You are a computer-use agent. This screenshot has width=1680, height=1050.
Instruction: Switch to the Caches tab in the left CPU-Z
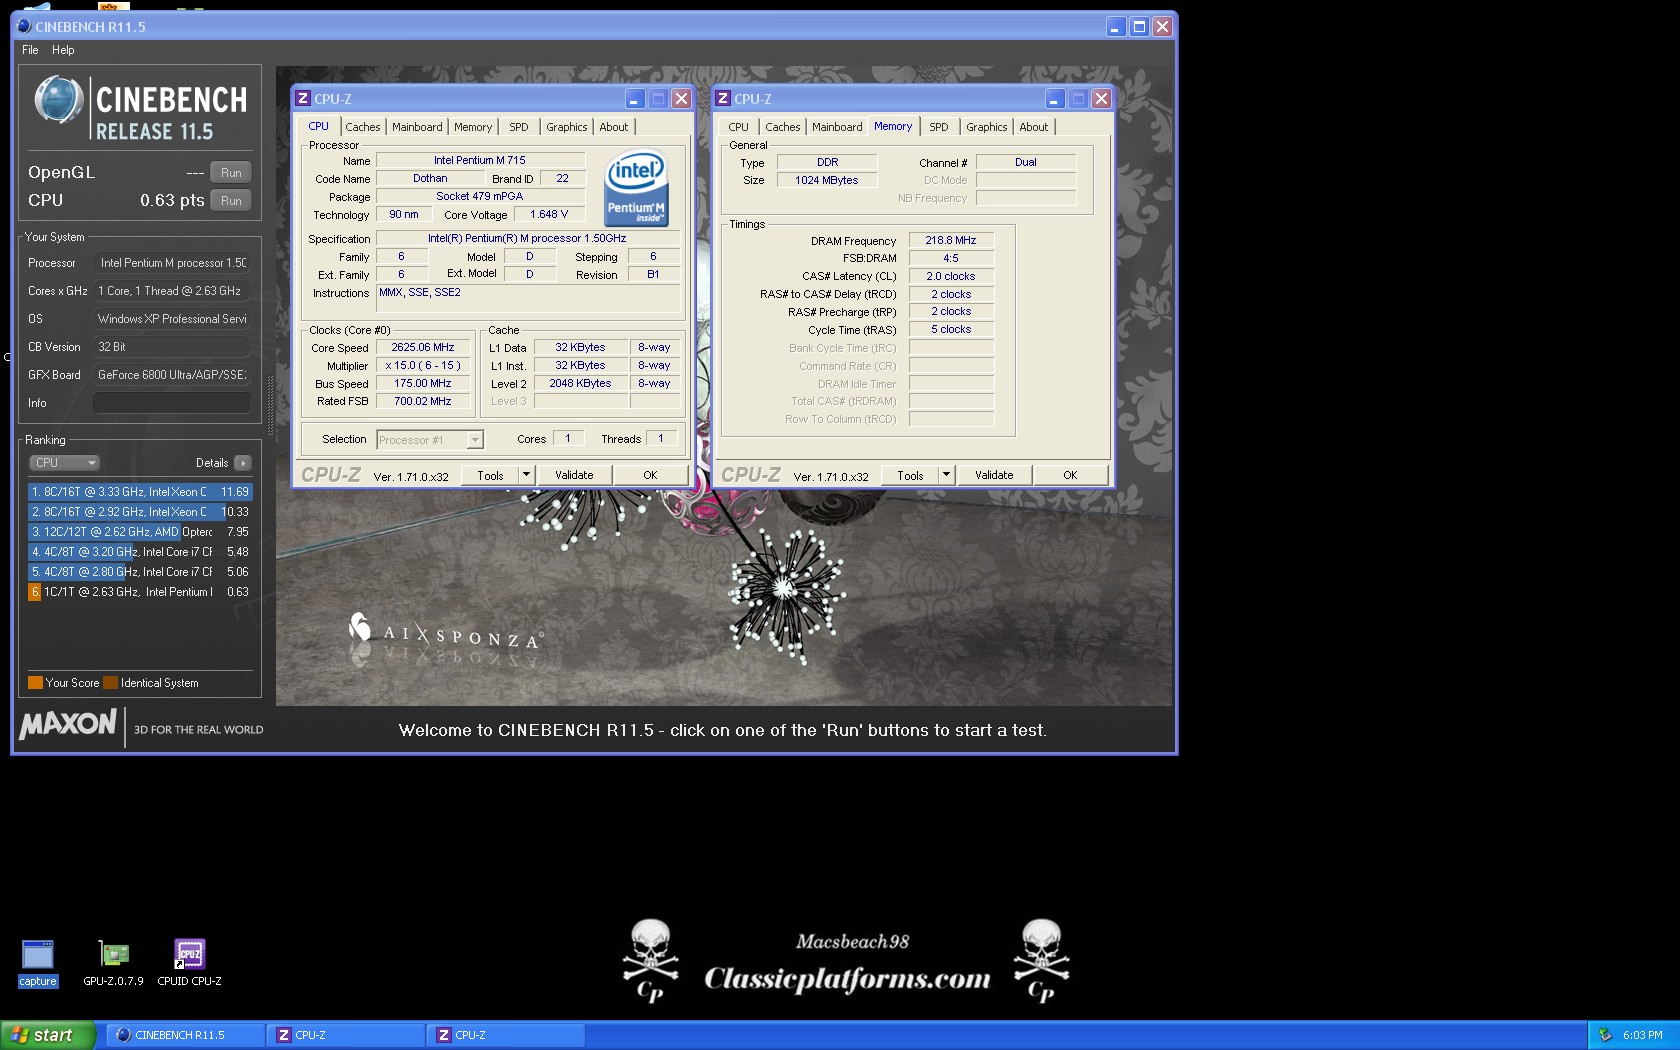tap(363, 127)
